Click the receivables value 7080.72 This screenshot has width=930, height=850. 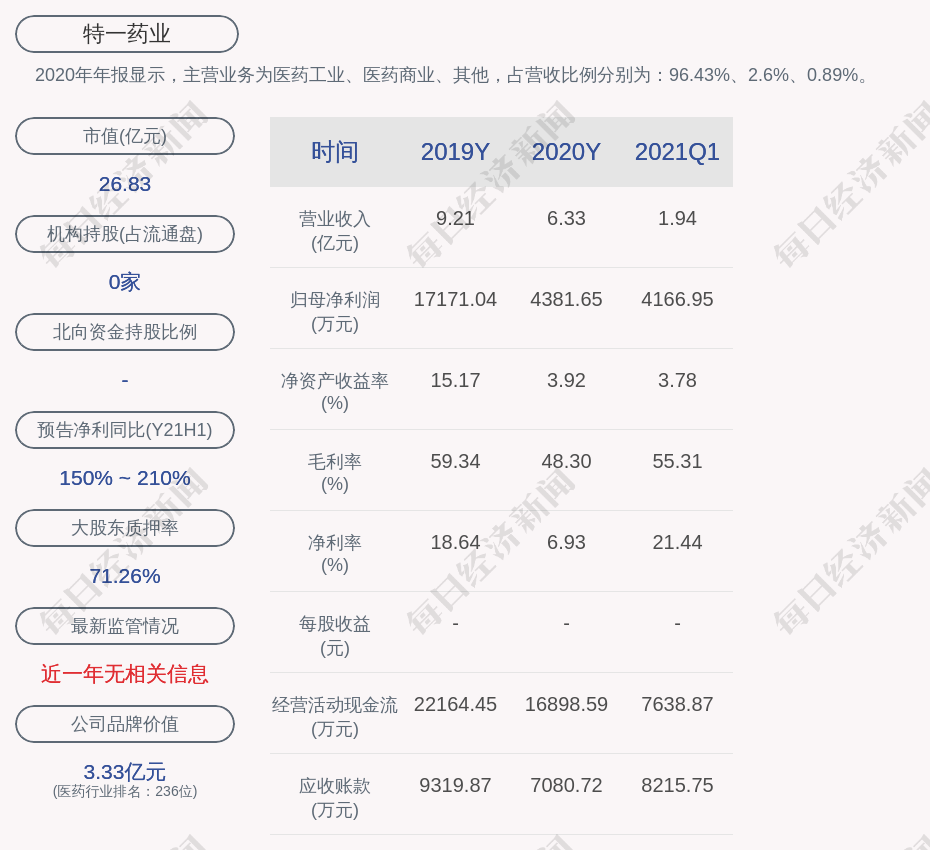tap(566, 785)
